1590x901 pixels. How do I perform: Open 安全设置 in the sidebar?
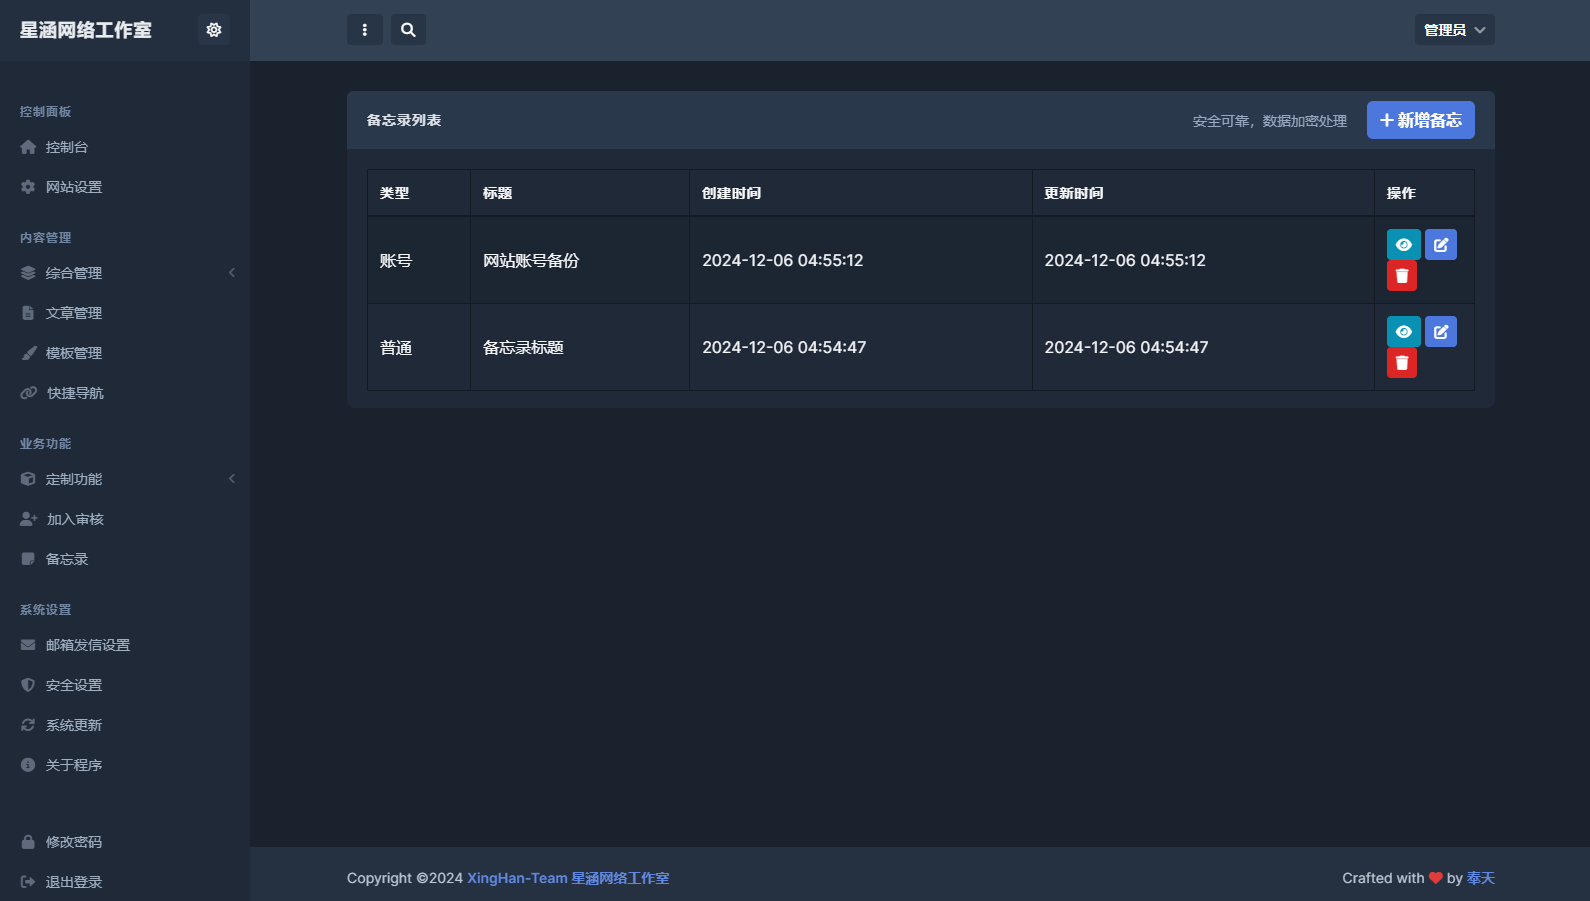pyautogui.click(x=74, y=685)
